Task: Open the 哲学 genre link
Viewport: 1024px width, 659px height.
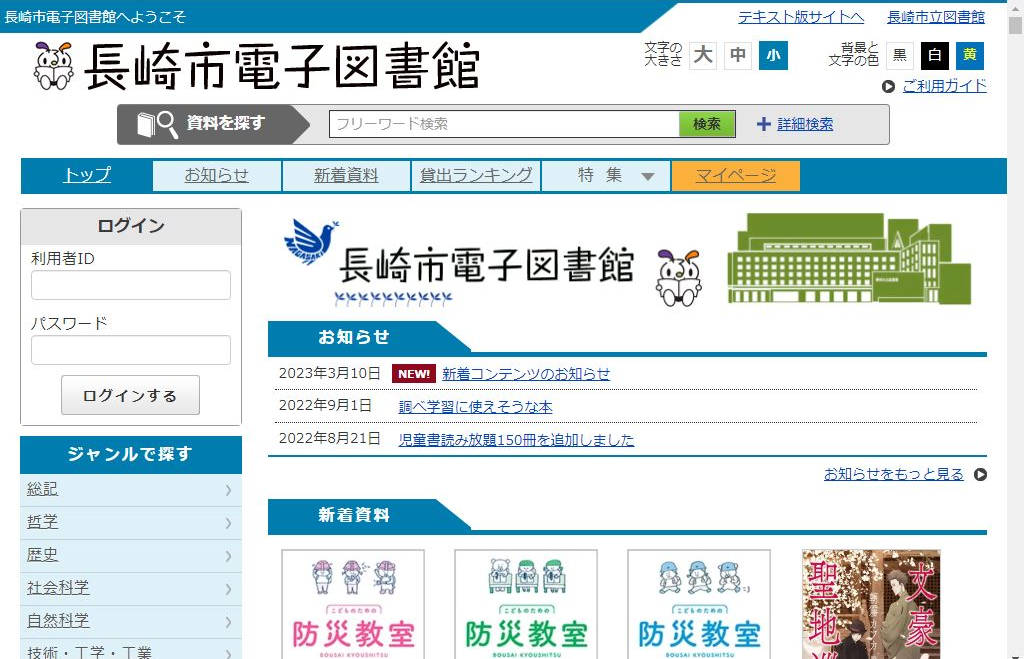Action: click(x=42, y=522)
